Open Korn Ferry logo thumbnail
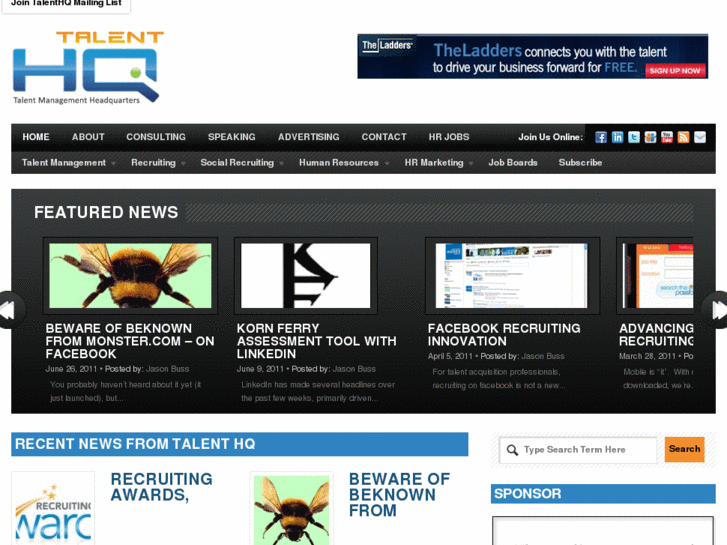 [306, 276]
